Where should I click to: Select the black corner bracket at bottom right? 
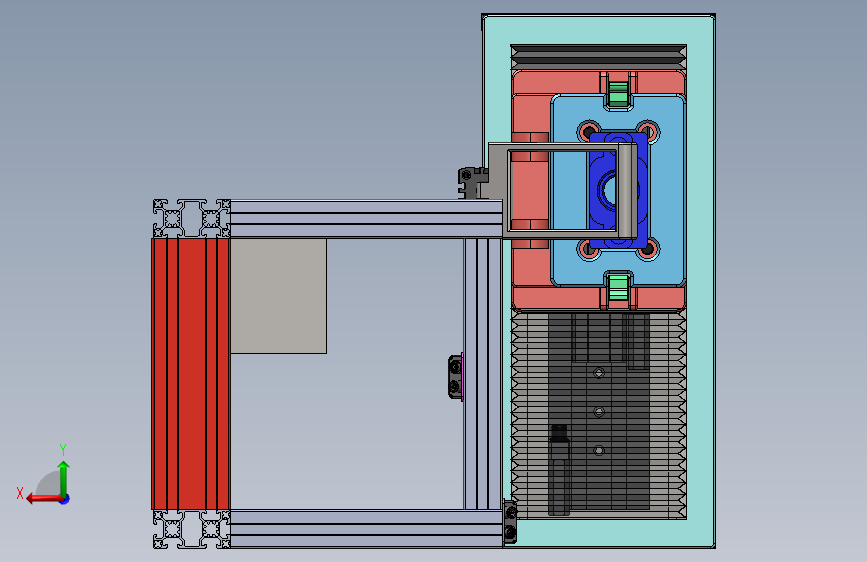click(x=510, y=522)
